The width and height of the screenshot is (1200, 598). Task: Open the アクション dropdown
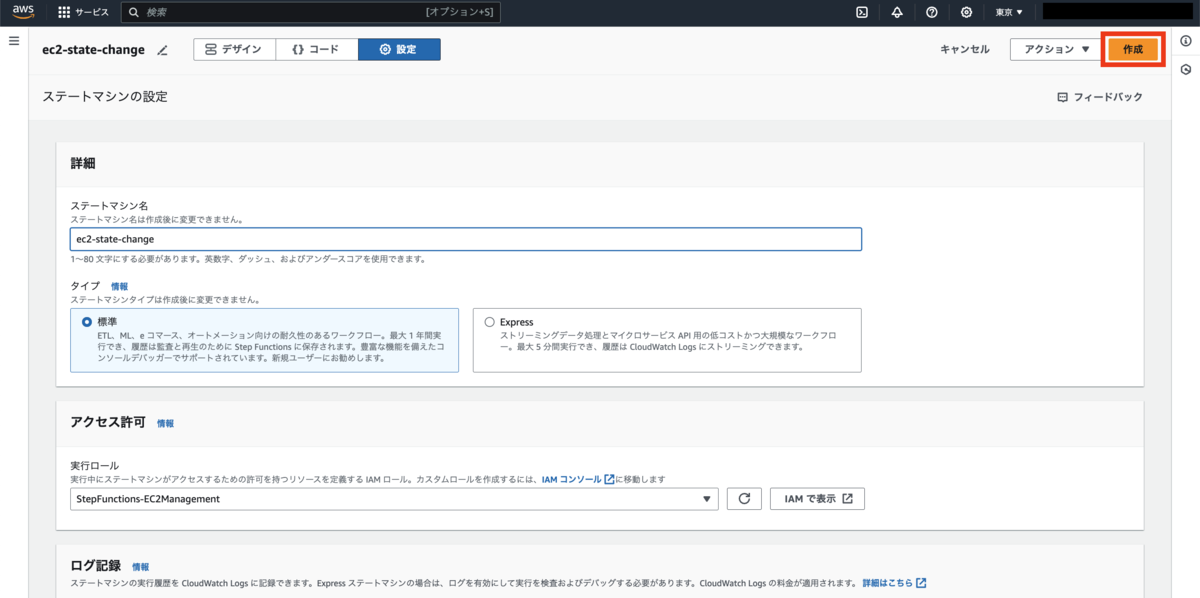[1056, 49]
